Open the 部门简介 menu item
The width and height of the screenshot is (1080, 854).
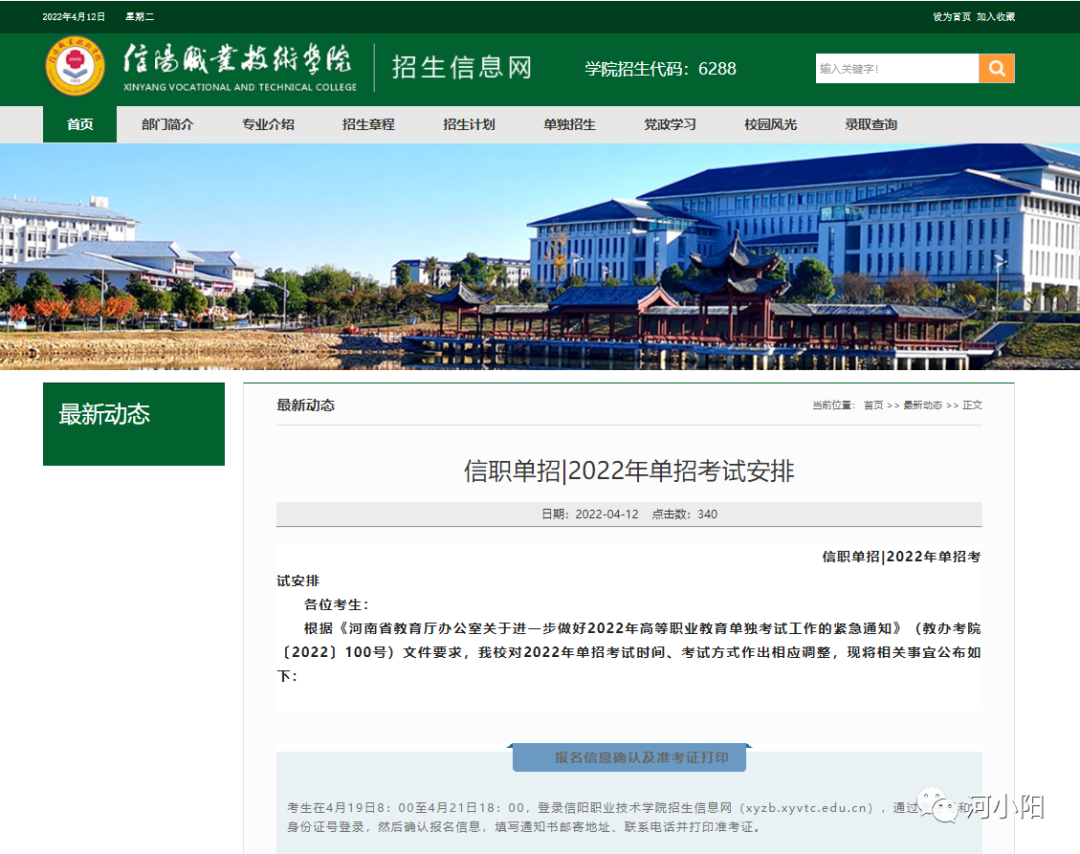(167, 125)
